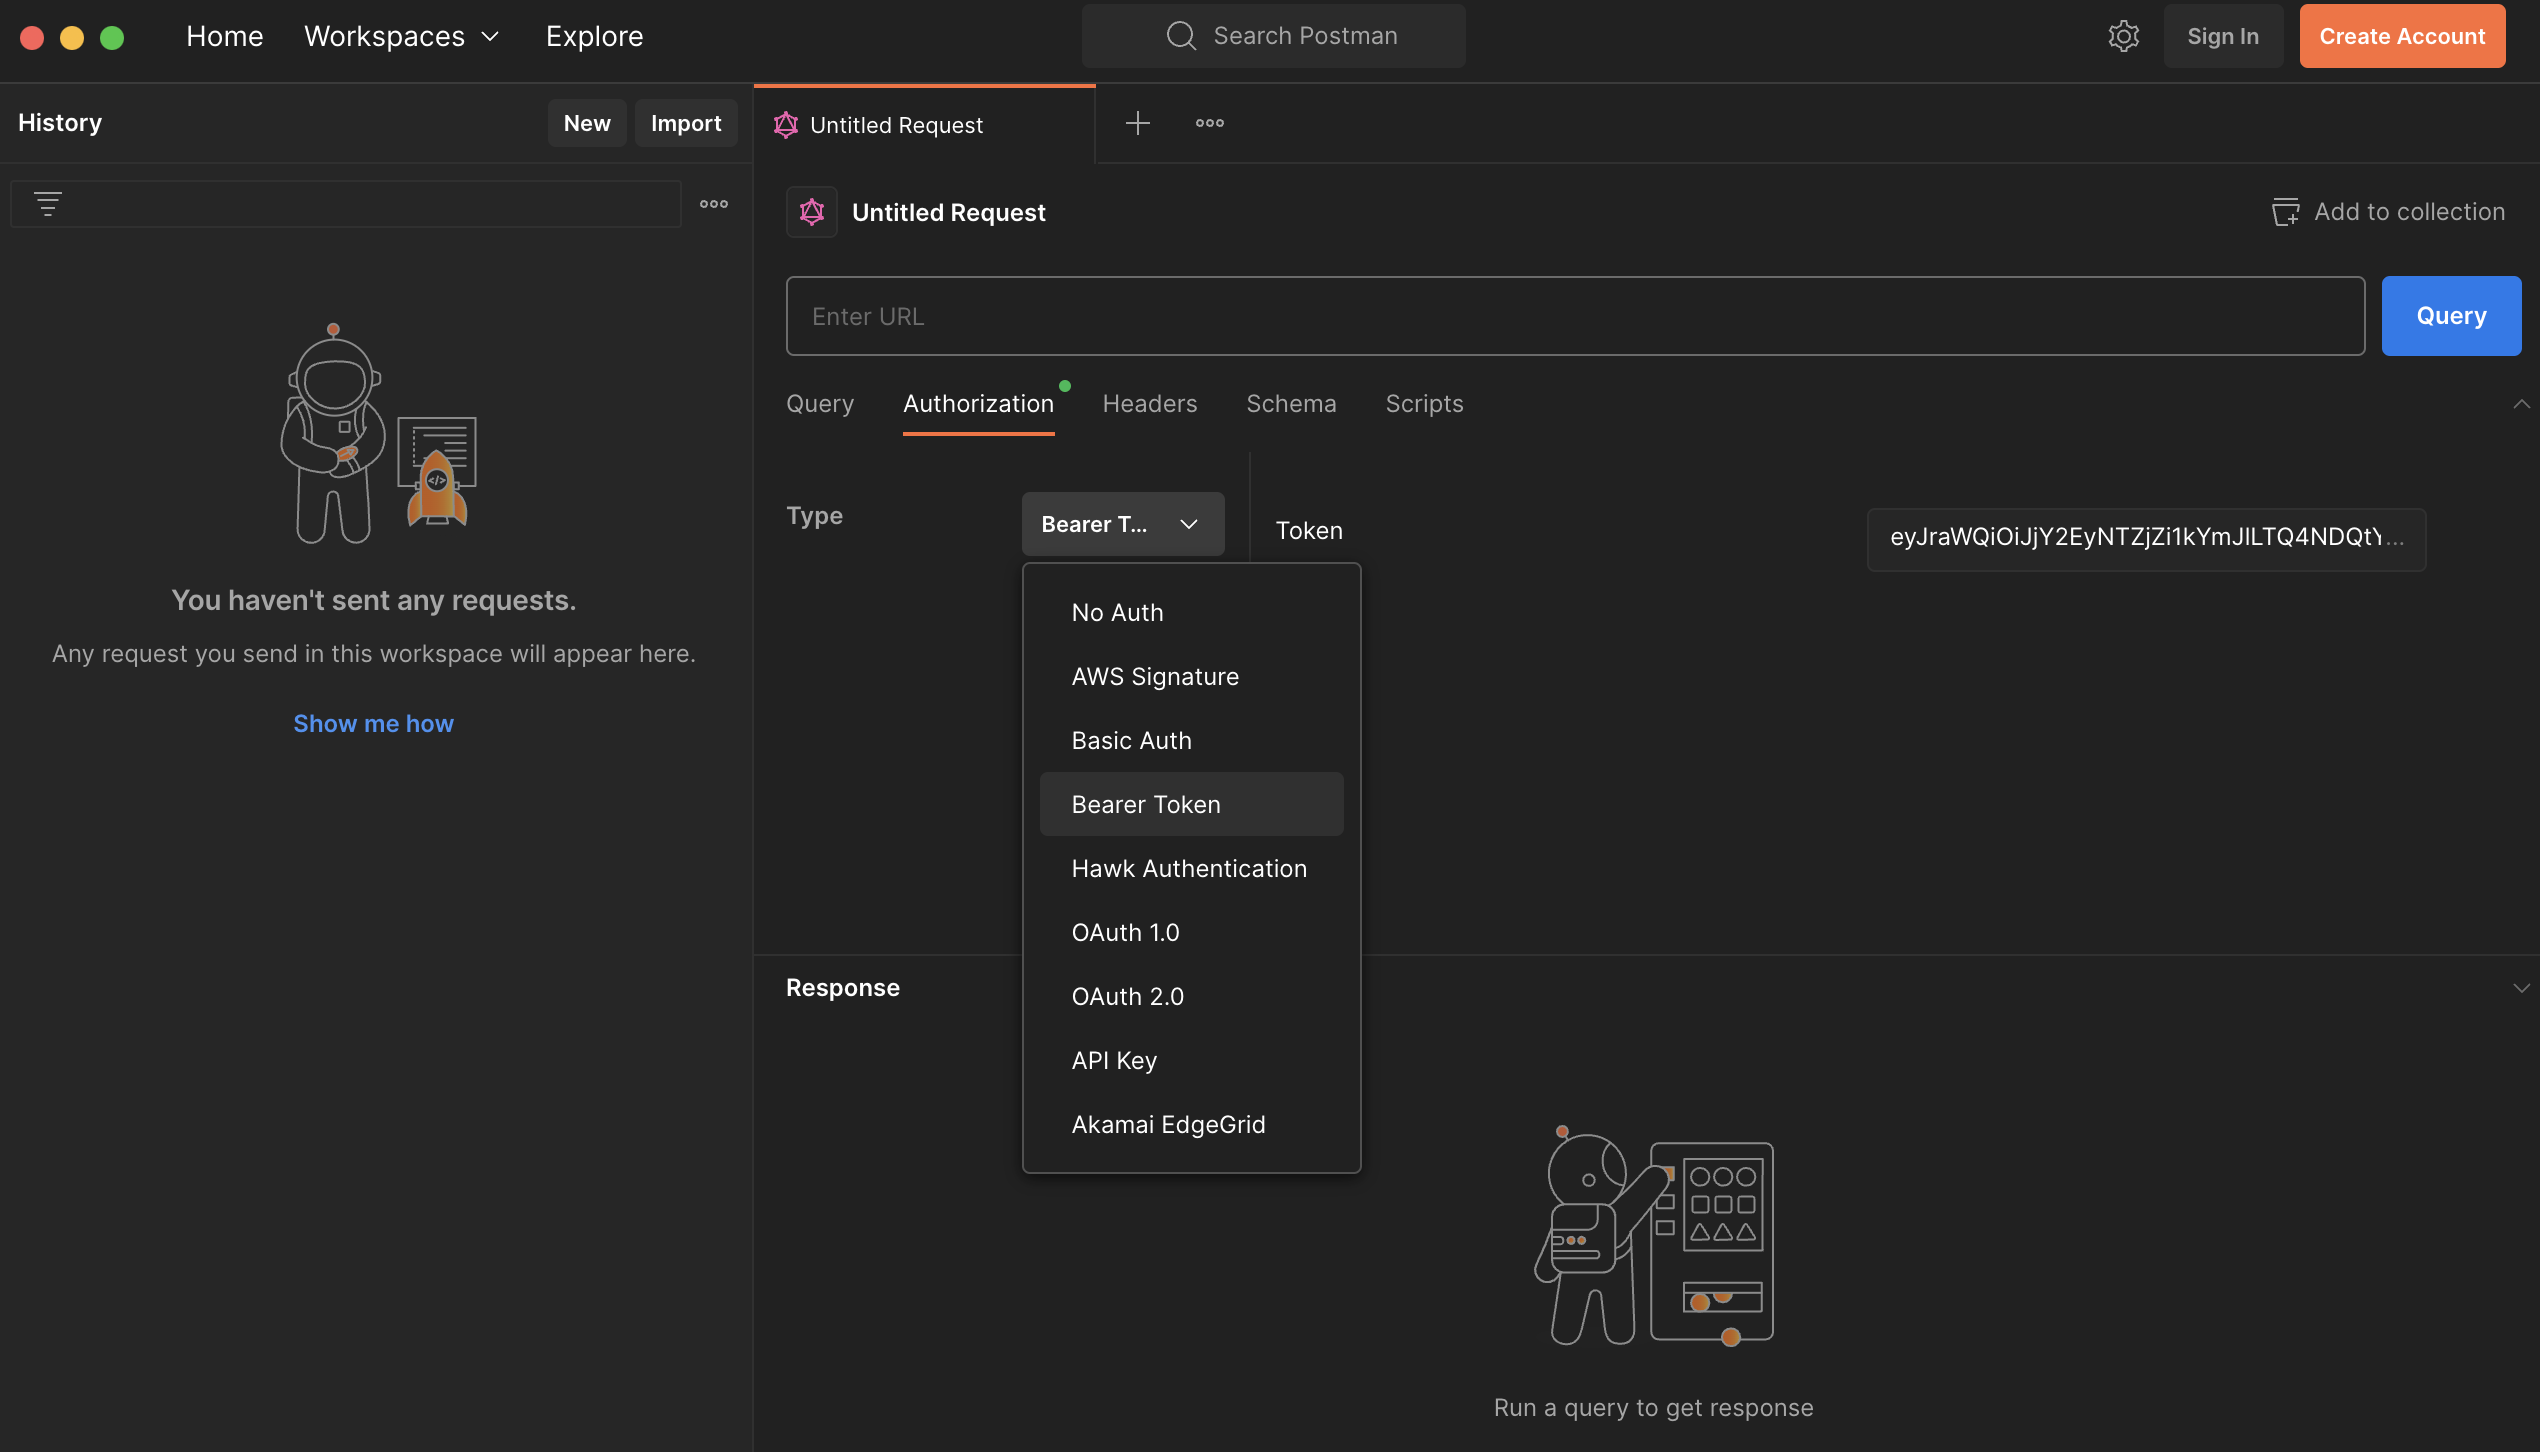2540x1452 pixels.
Task: Click the Enter URL field
Action: pyautogui.click(x=1574, y=316)
